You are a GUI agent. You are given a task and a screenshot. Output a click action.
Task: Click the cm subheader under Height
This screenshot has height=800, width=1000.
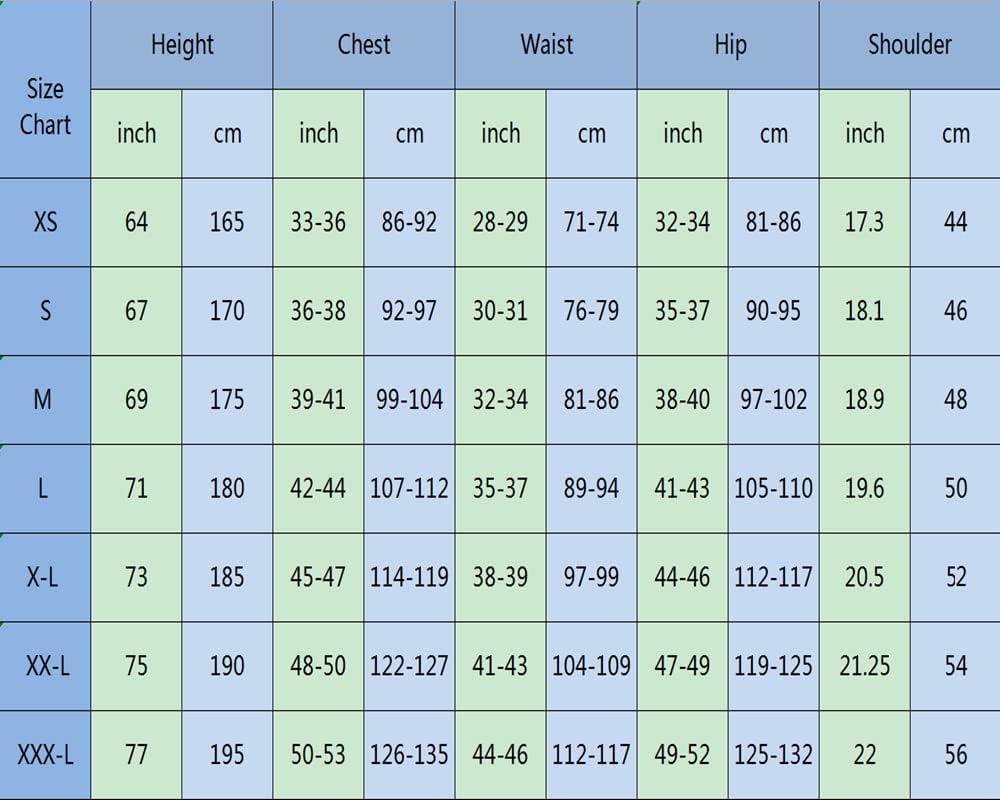tap(227, 134)
